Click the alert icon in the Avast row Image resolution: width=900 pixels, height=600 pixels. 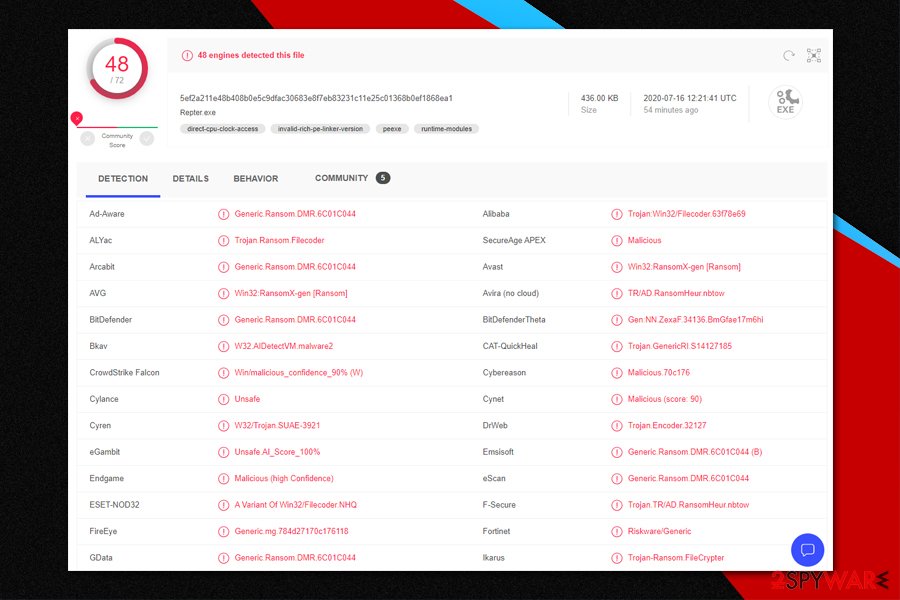(x=616, y=267)
